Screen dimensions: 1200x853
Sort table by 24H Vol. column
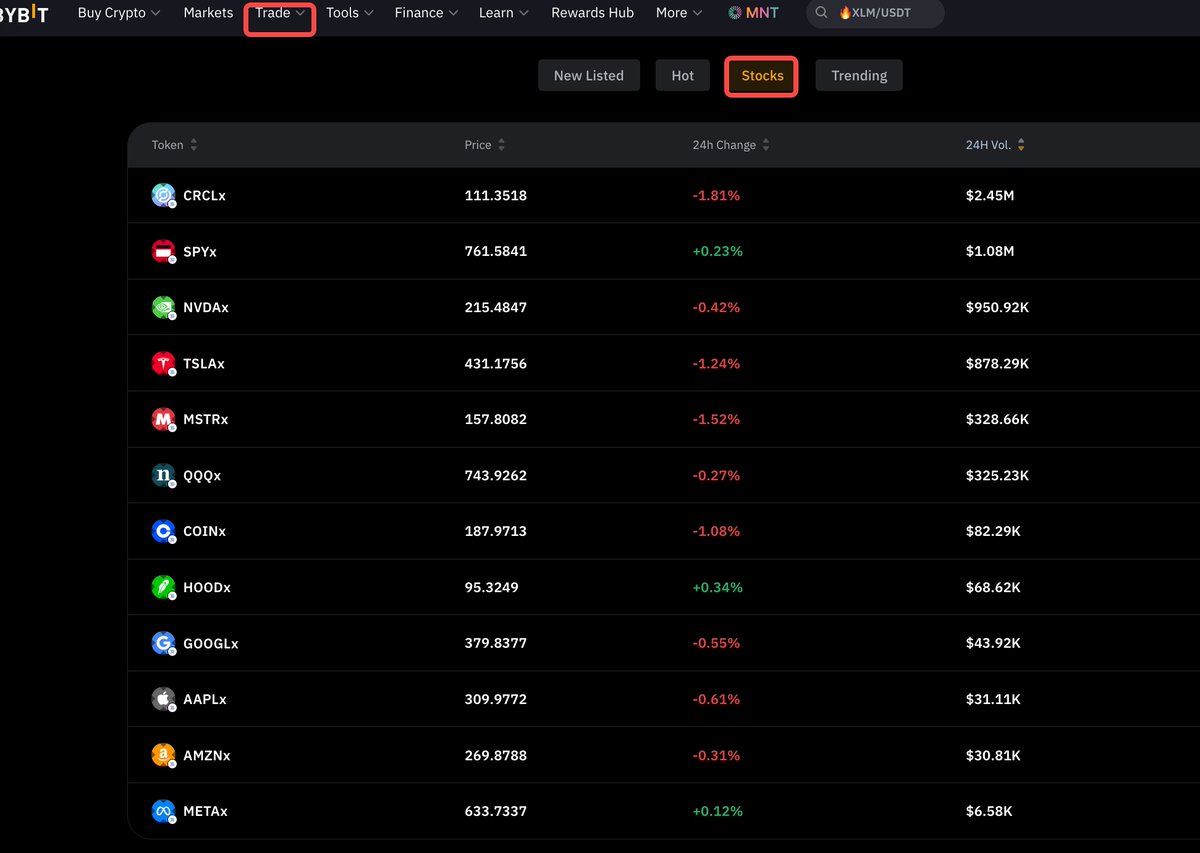(995, 145)
